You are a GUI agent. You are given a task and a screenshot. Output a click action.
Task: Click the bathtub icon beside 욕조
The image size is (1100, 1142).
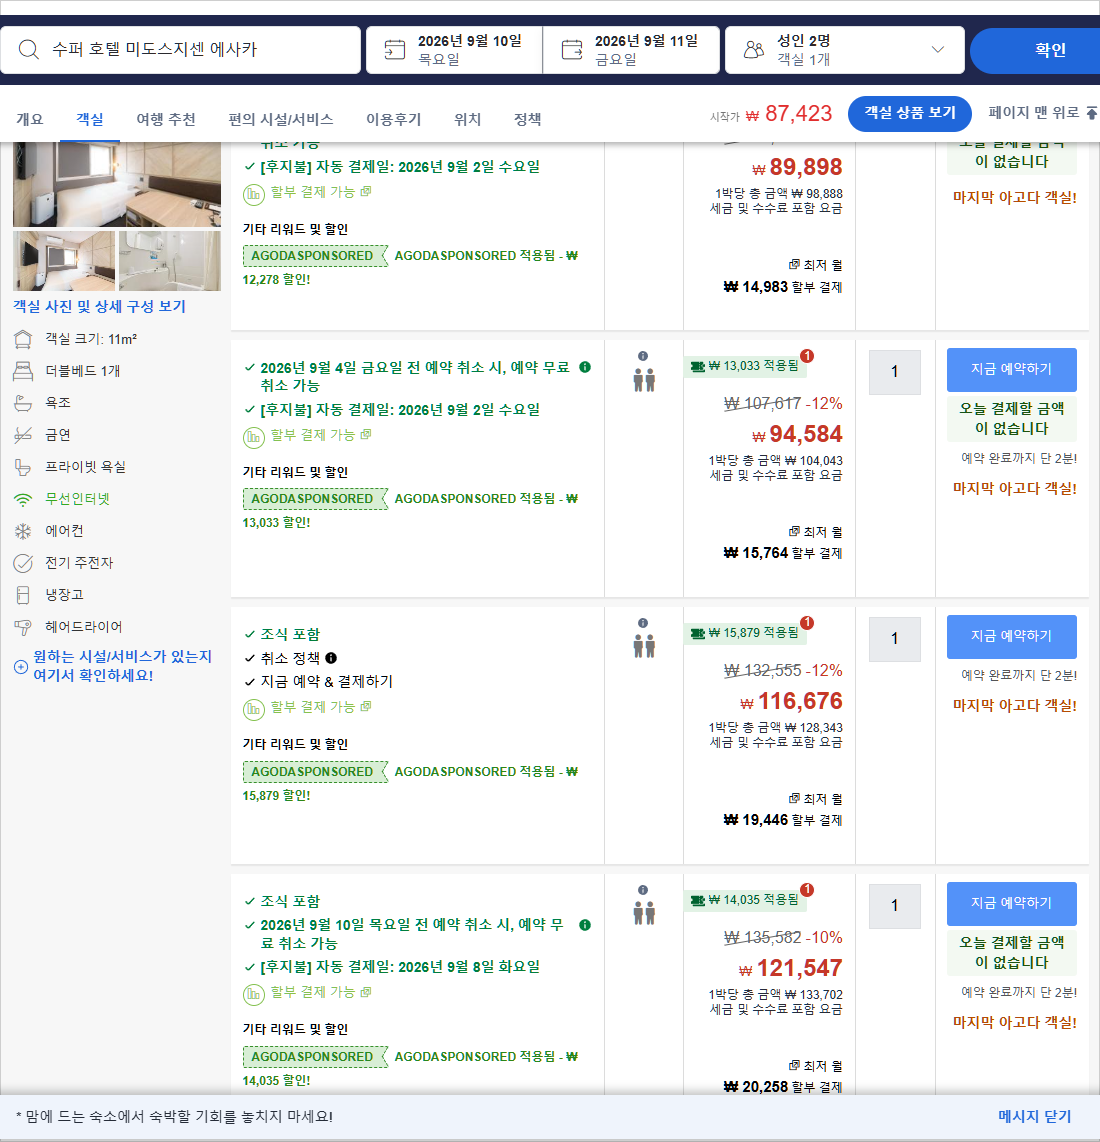[23, 403]
